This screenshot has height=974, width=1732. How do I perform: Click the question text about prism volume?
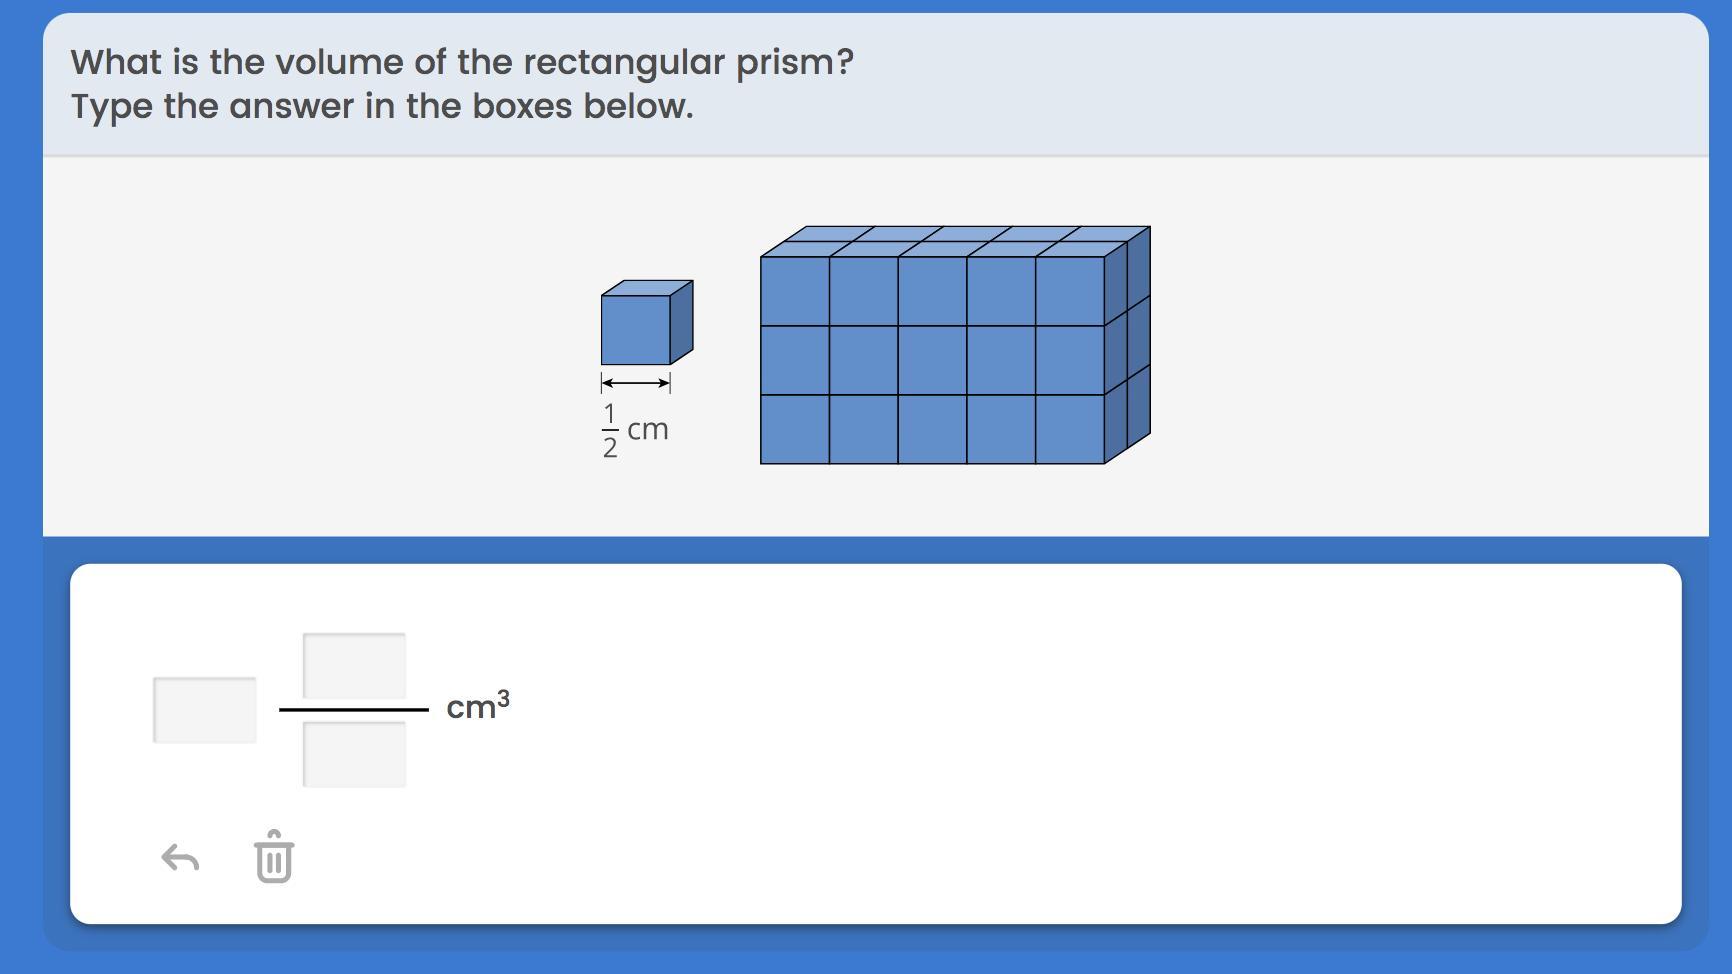pos(462,62)
